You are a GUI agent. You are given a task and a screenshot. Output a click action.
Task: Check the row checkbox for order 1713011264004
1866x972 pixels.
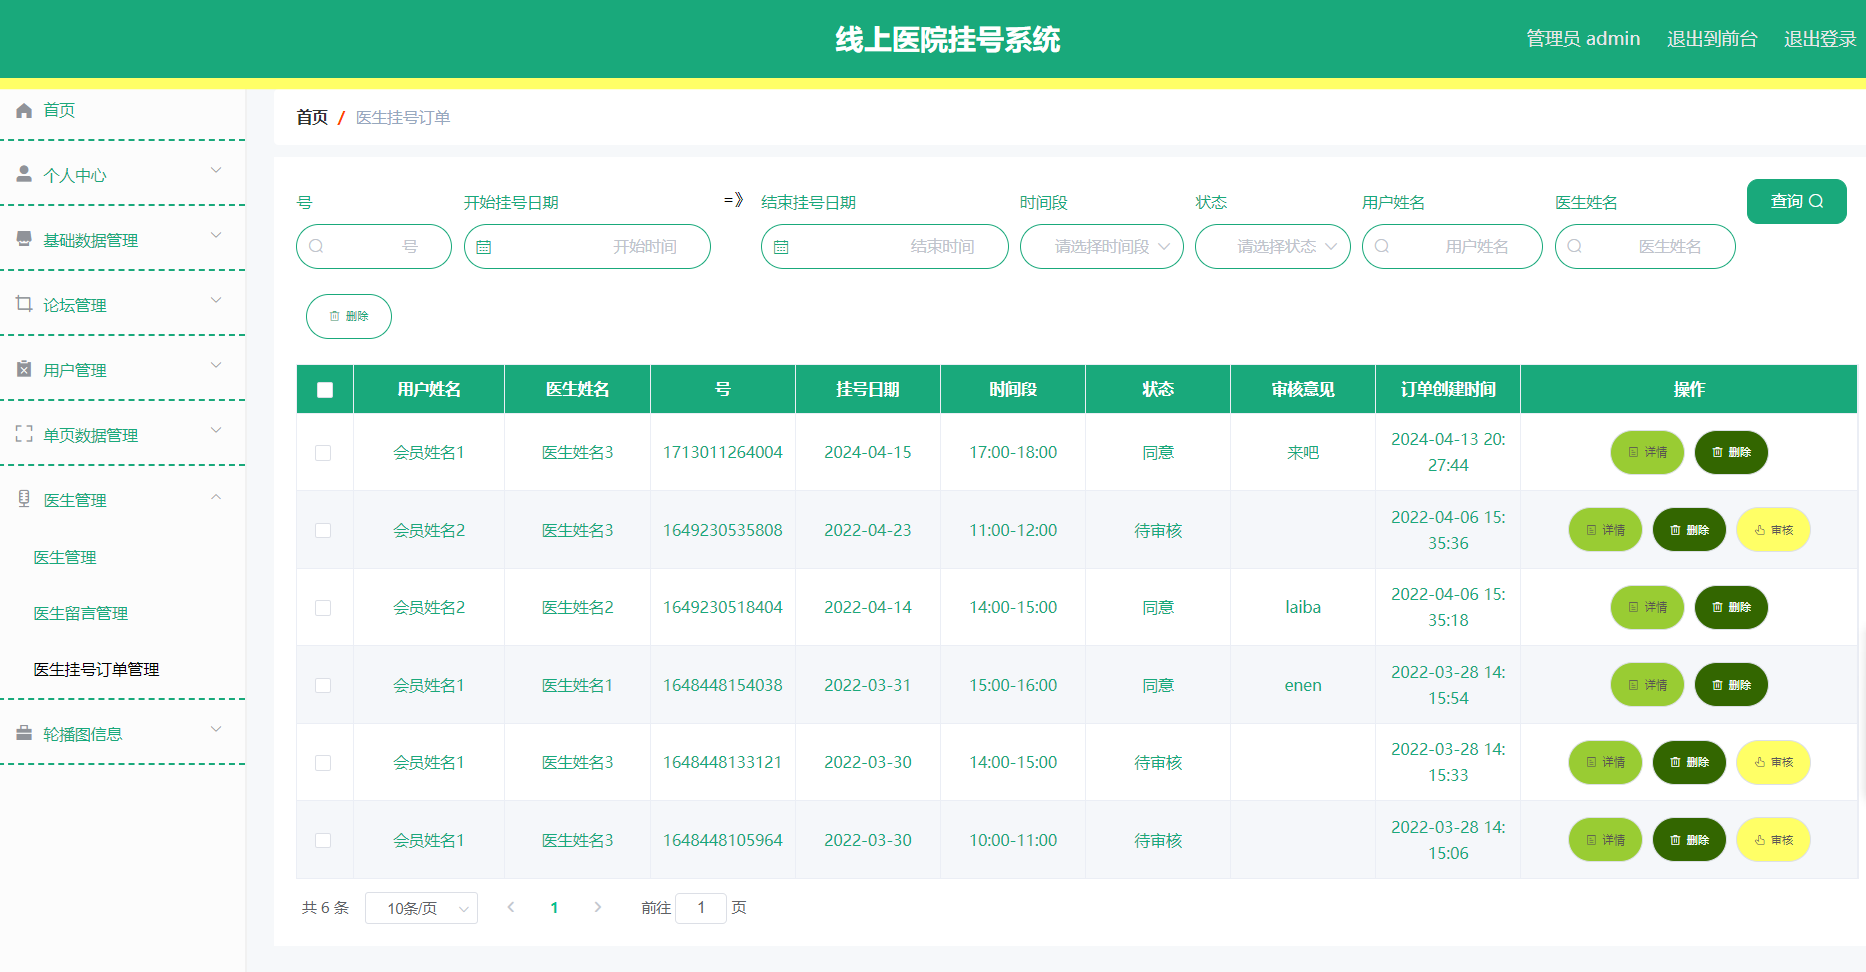pyautogui.click(x=323, y=452)
